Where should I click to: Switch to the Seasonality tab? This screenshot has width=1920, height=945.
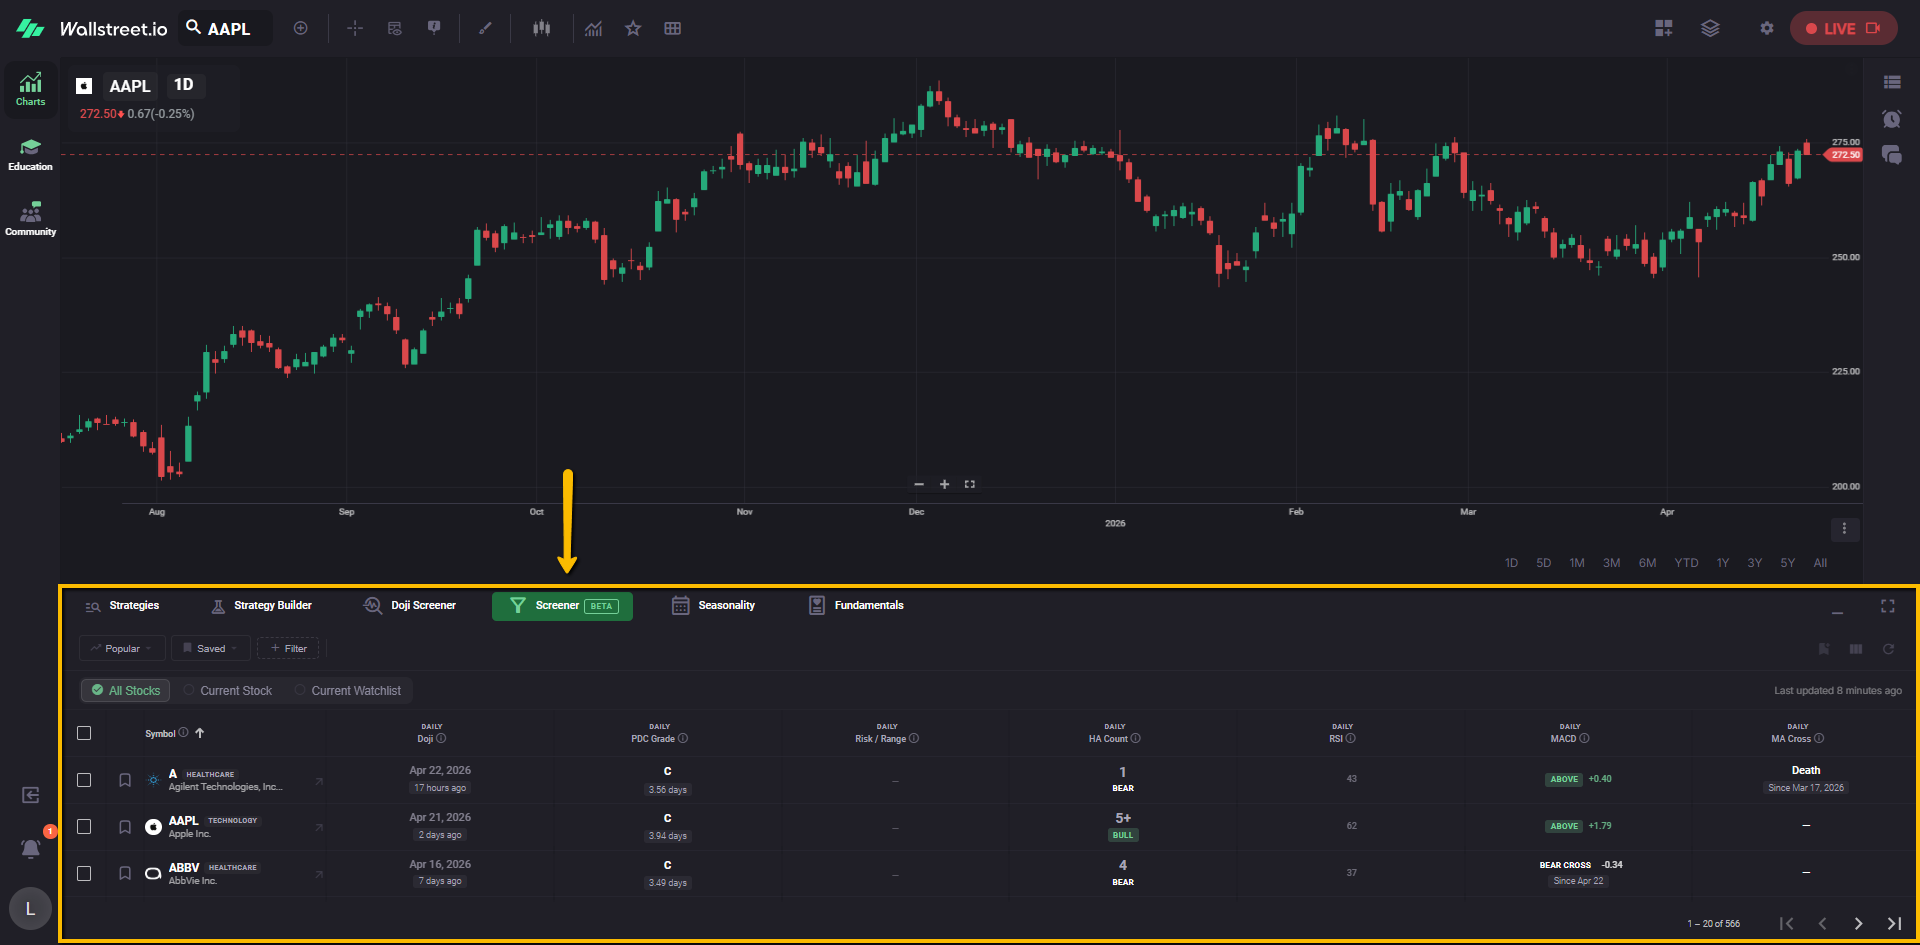point(713,606)
